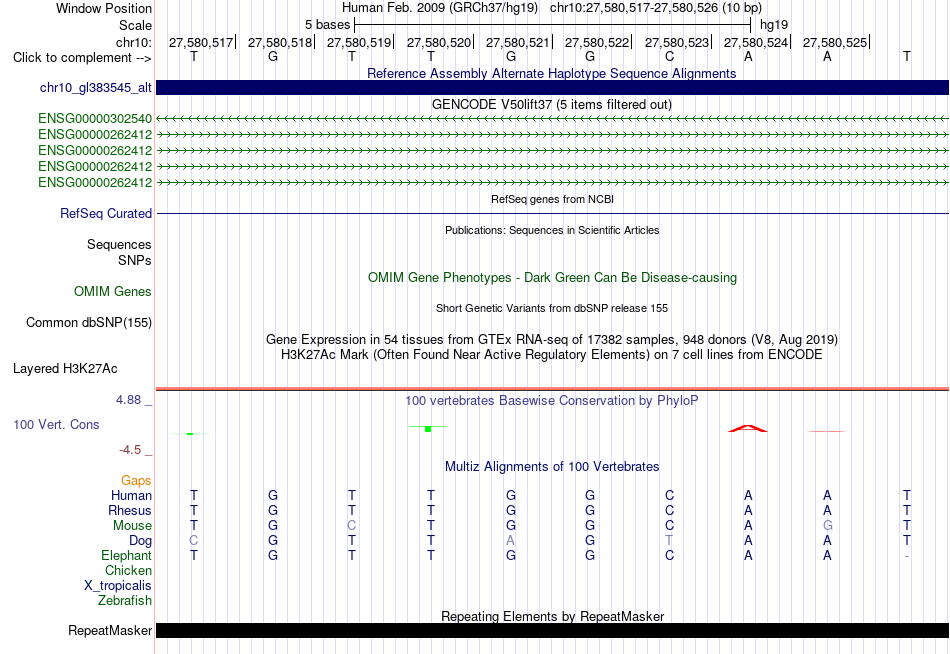Click Short Genetic Variants dbSNP title
950x654 pixels.
pos(552,308)
